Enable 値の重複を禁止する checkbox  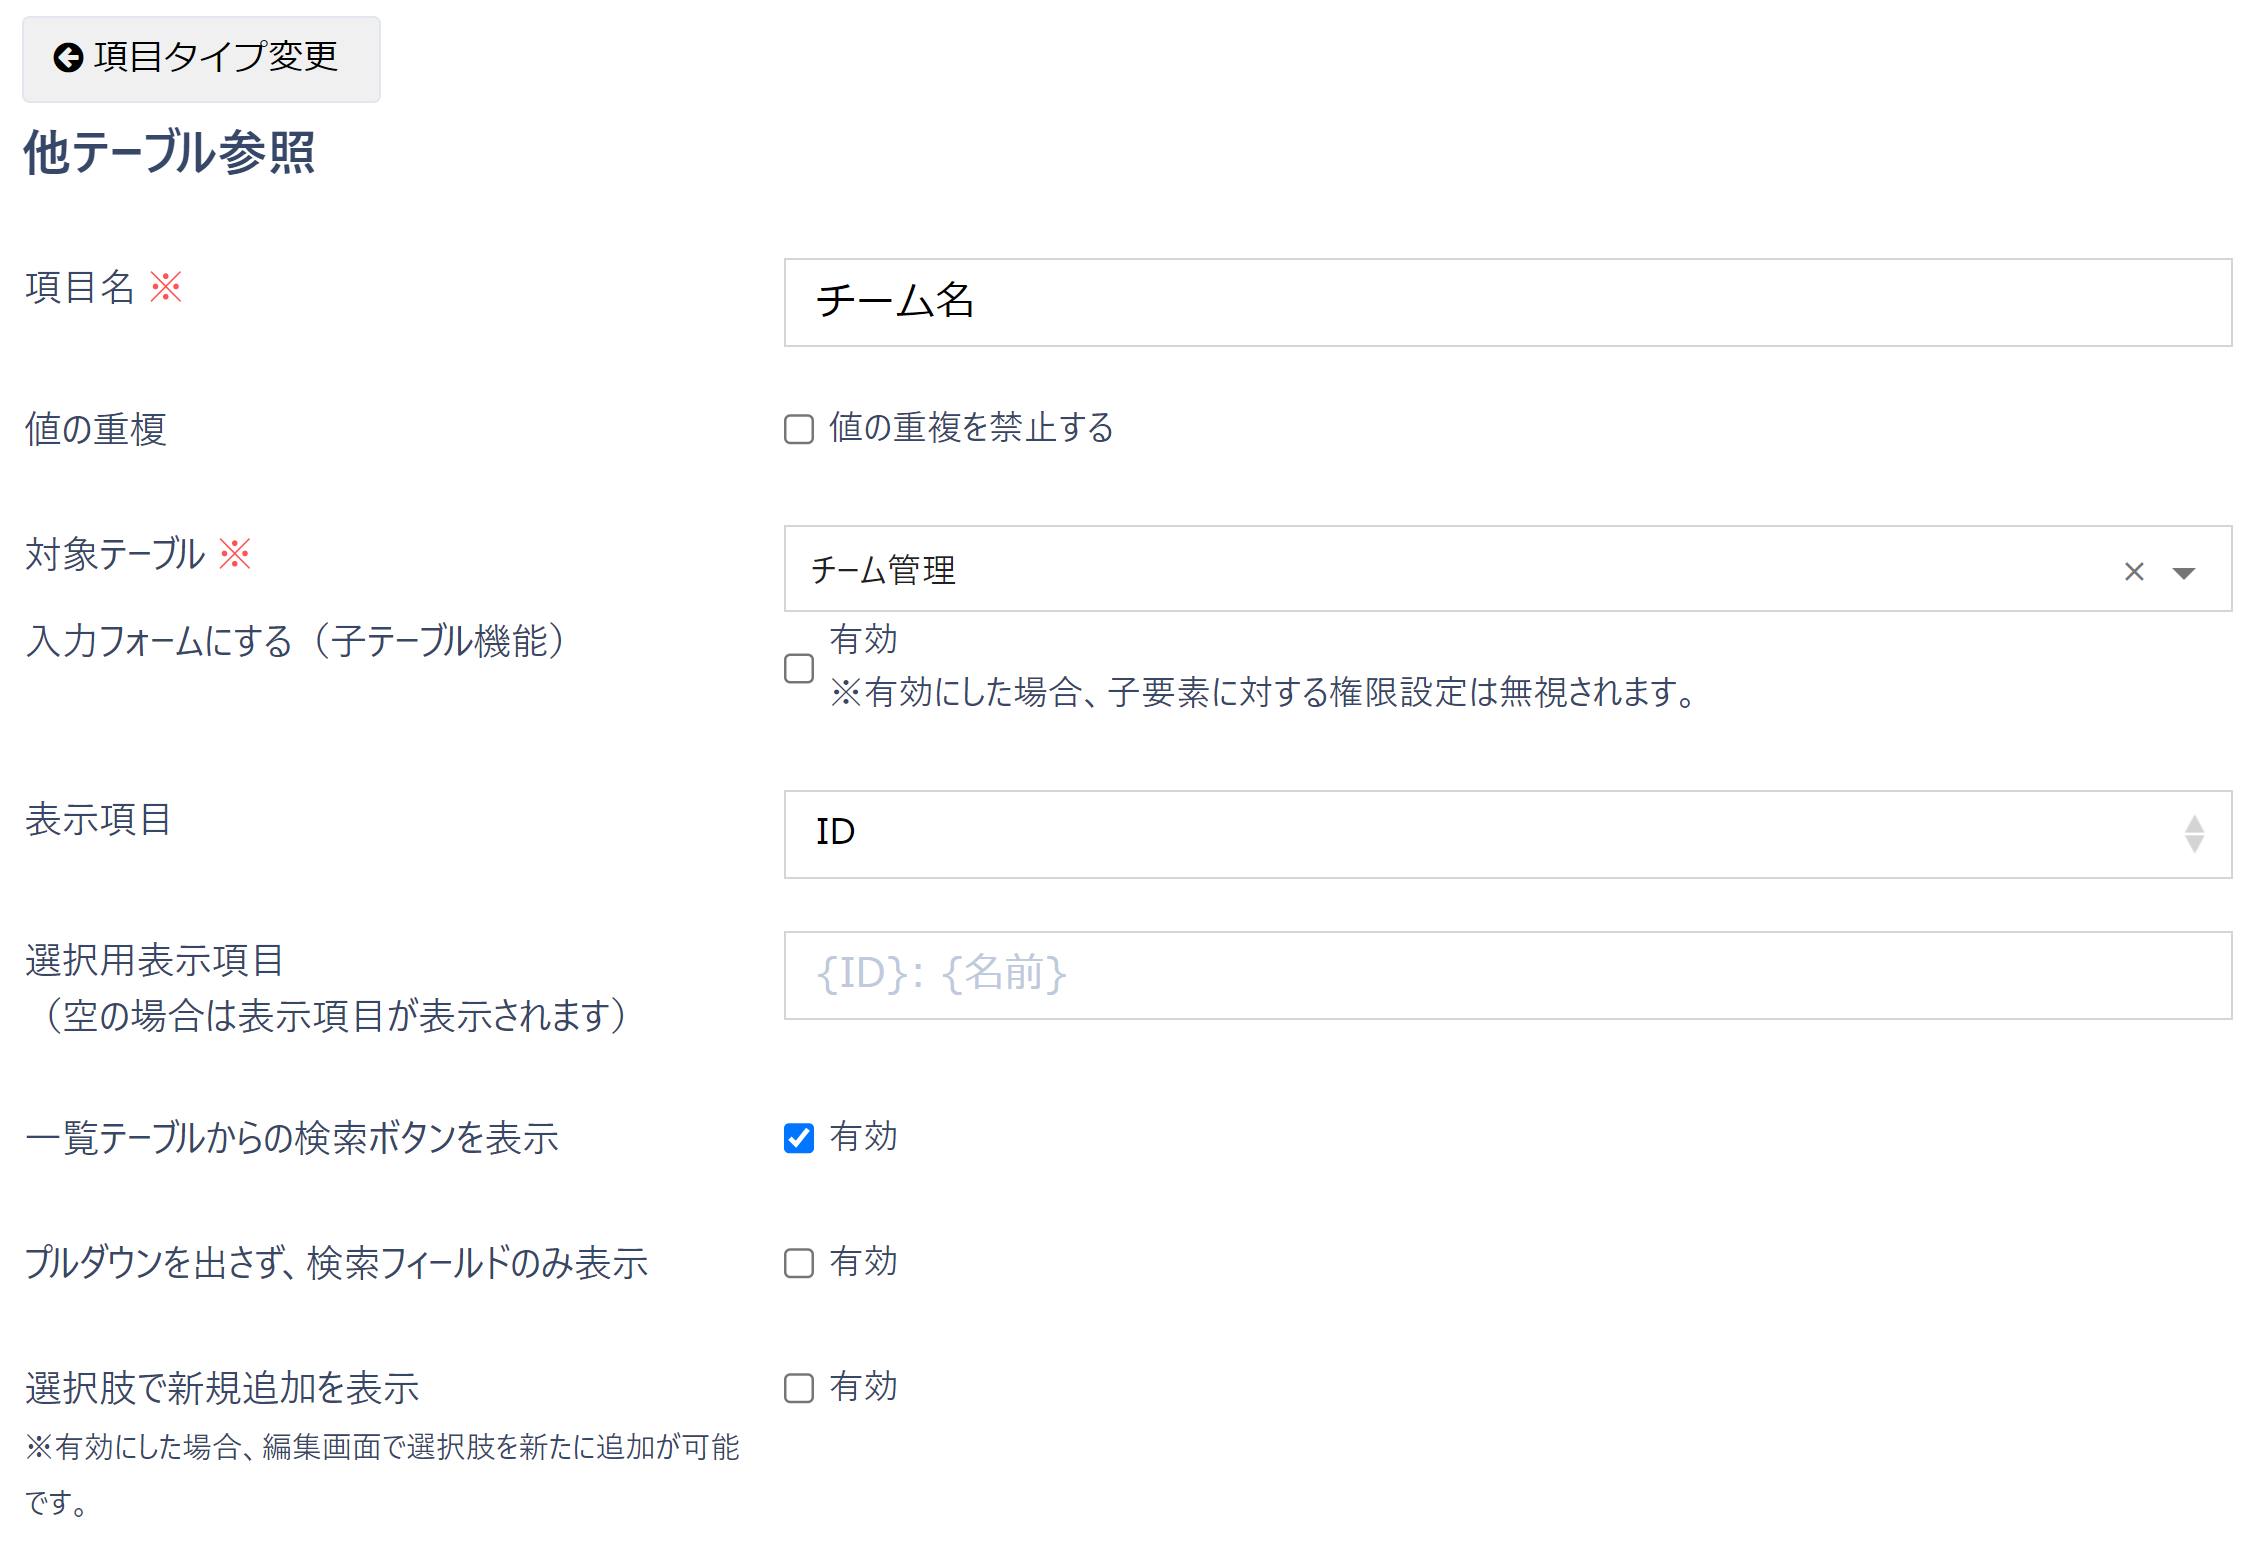coord(798,429)
